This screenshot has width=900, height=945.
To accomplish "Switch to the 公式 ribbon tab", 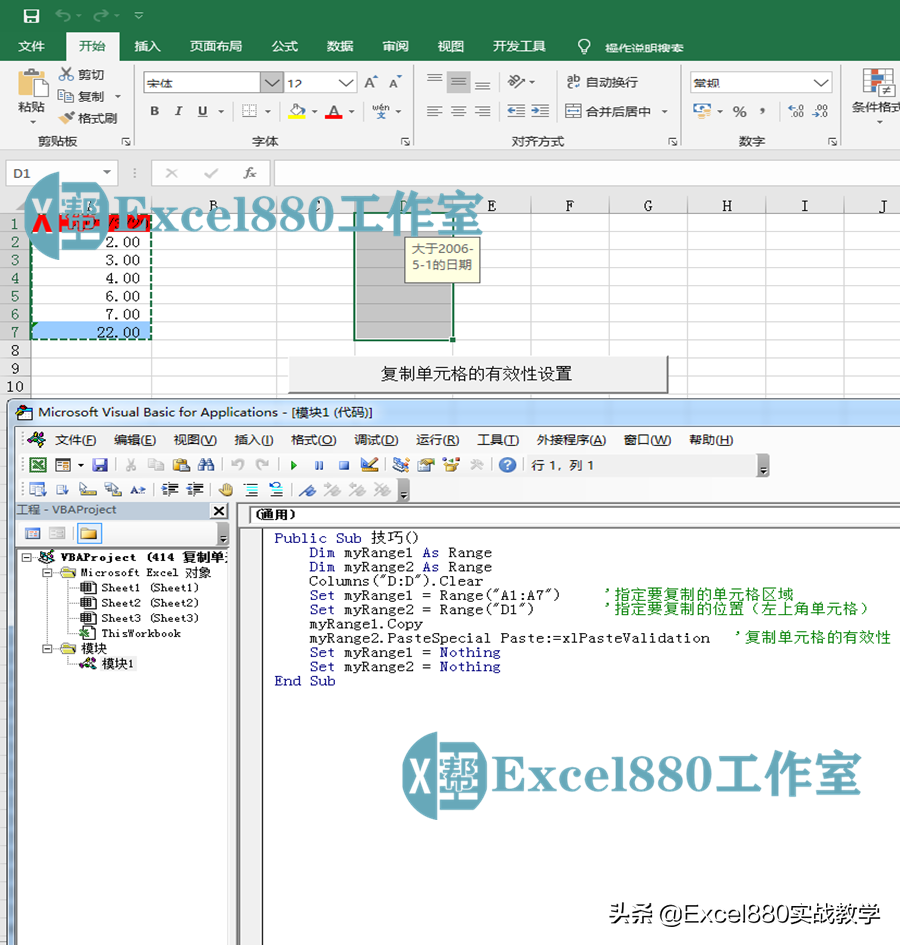I will pyautogui.click(x=285, y=46).
